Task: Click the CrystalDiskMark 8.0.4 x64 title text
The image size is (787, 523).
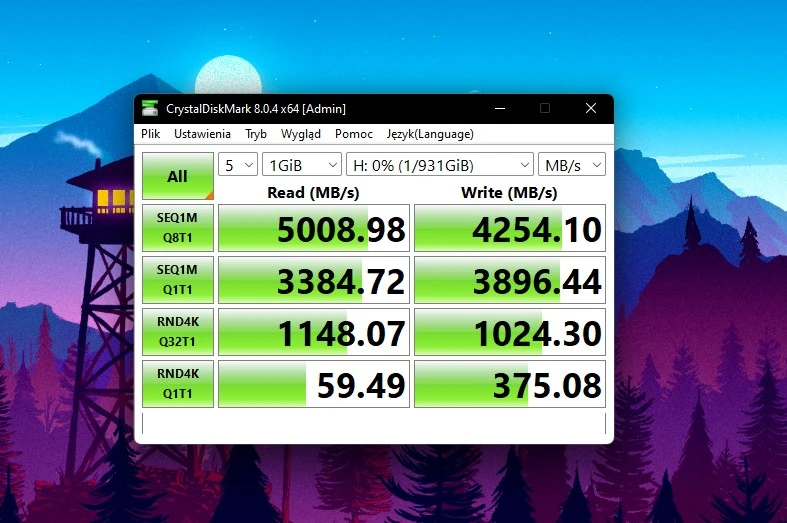Action: tap(256, 109)
